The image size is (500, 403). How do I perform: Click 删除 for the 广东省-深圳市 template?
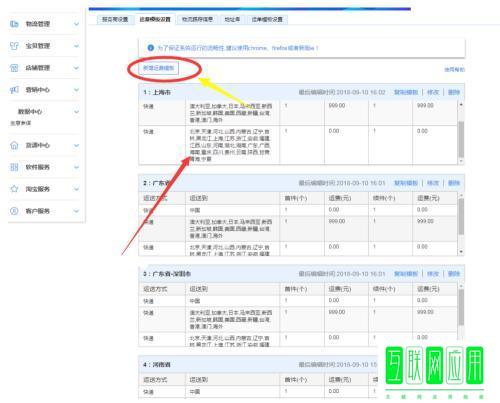click(454, 274)
